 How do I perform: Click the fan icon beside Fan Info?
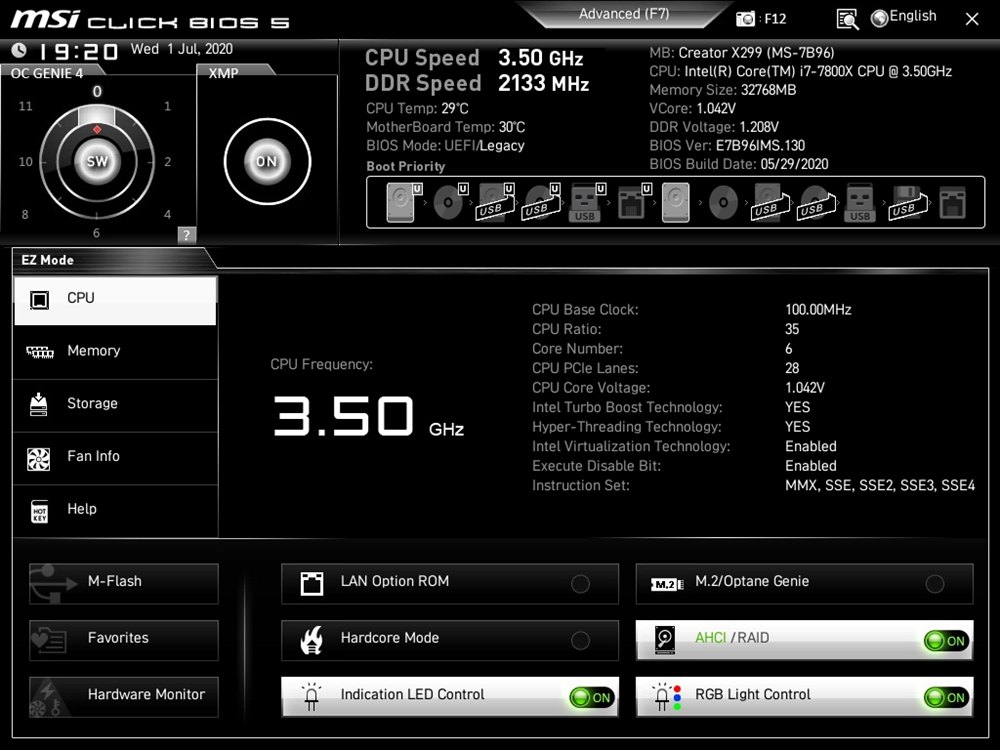pyautogui.click(x=39, y=459)
